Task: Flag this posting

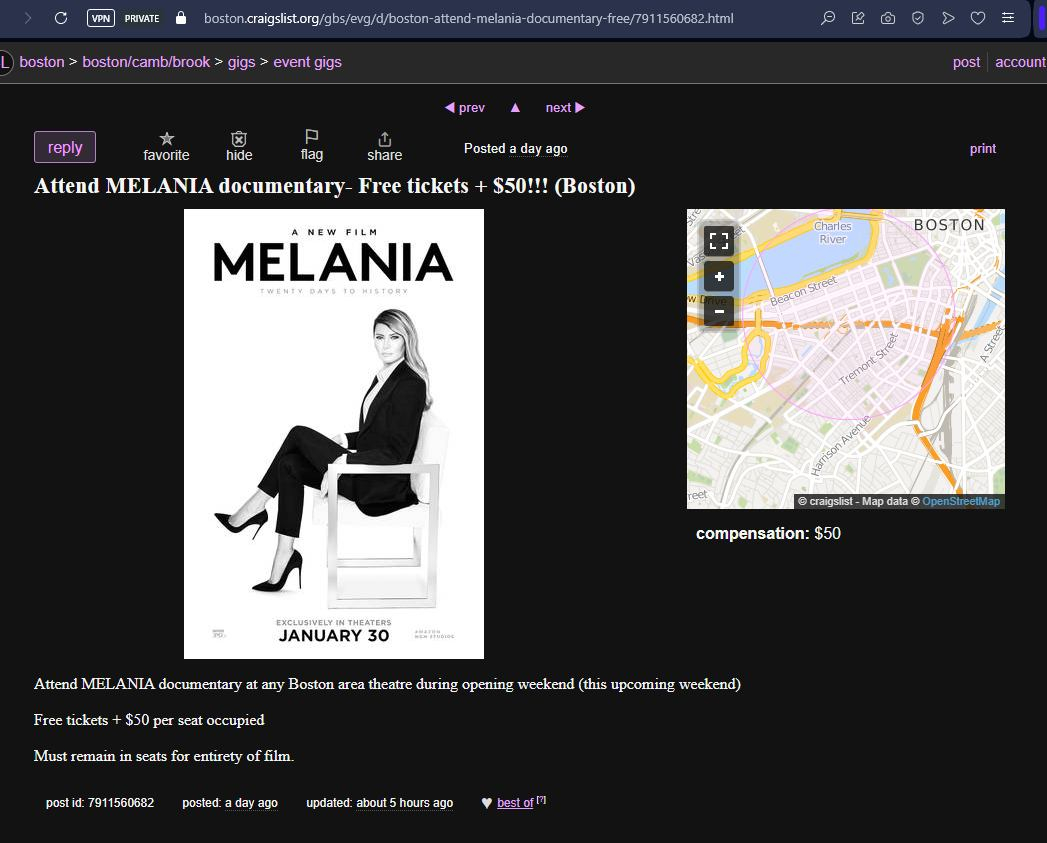Action: pyautogui.click(x=311, y=137)
